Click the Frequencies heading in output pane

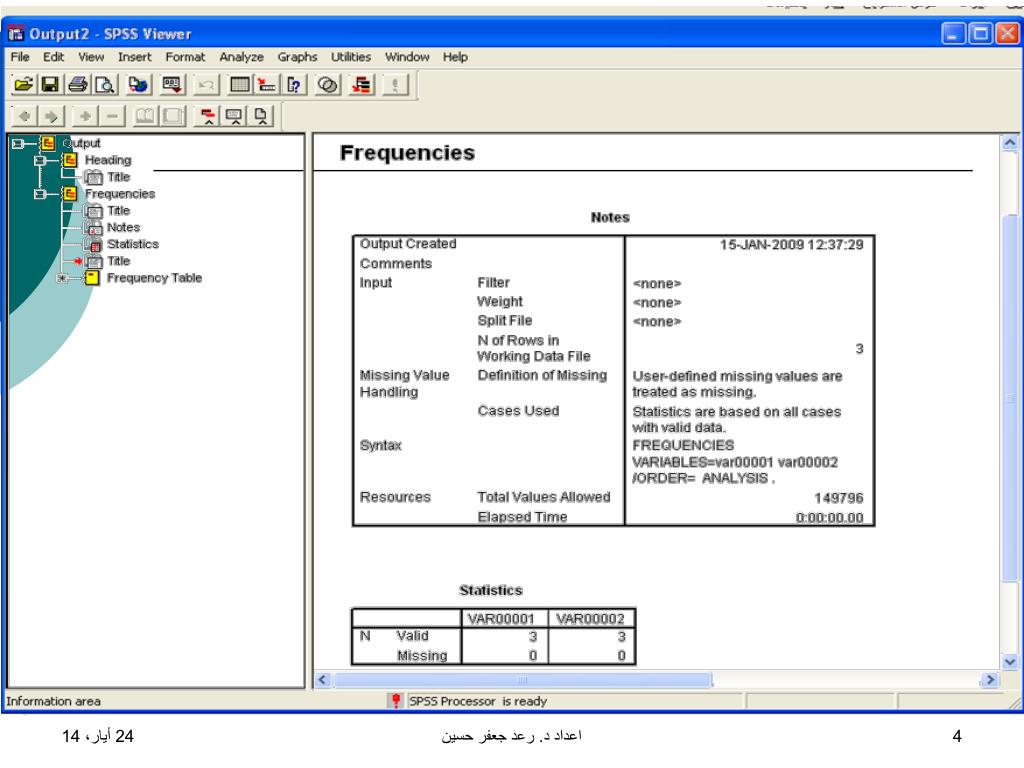pos(407,153)
